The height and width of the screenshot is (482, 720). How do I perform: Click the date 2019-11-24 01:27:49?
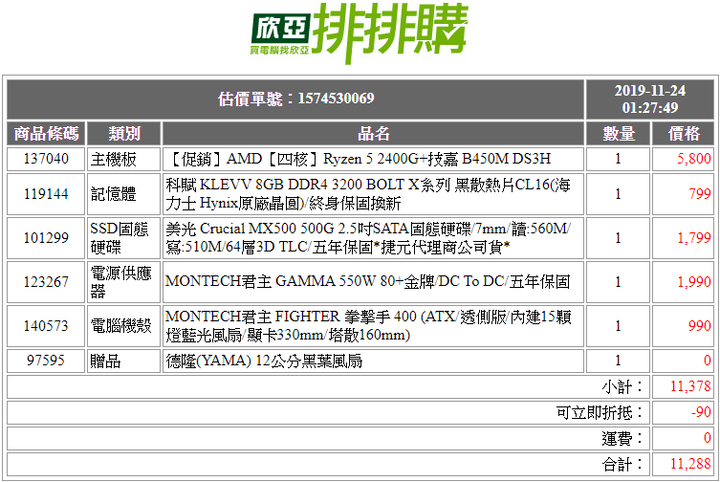tap(650, 99)
